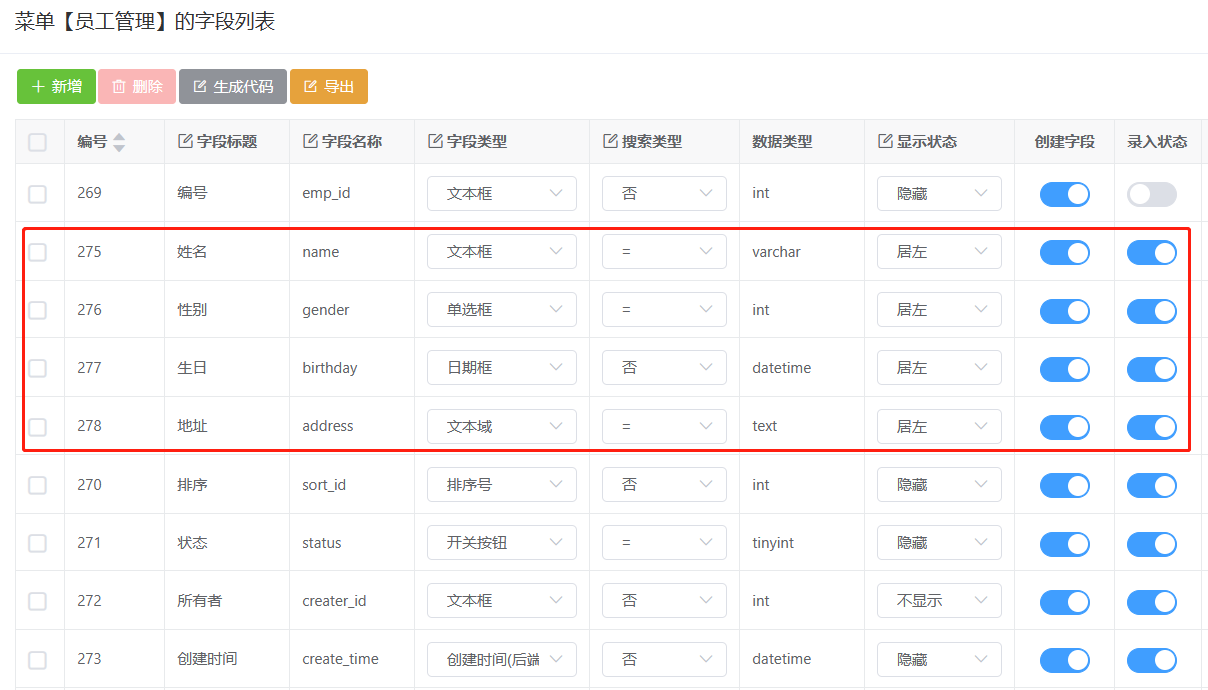1208x690 pixels.
Task: Toggle 录入状态 switch for sort_id row
Action: 1151,485
